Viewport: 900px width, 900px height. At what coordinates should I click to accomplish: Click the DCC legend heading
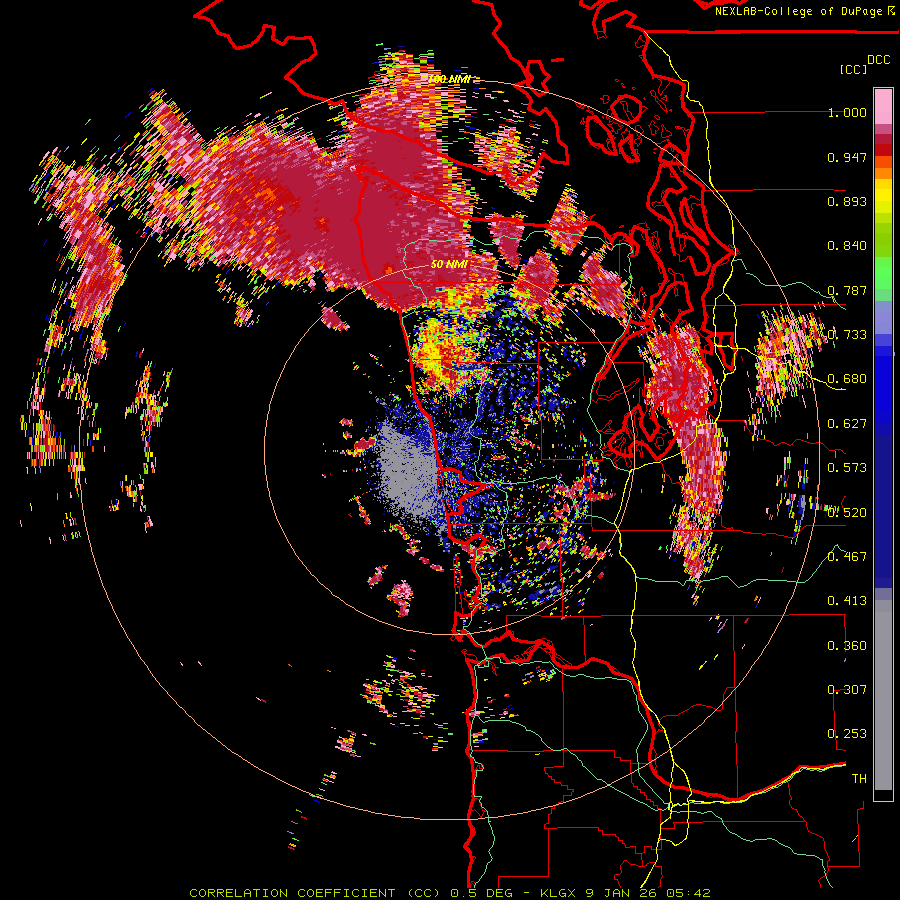click(x=879, y=60)
